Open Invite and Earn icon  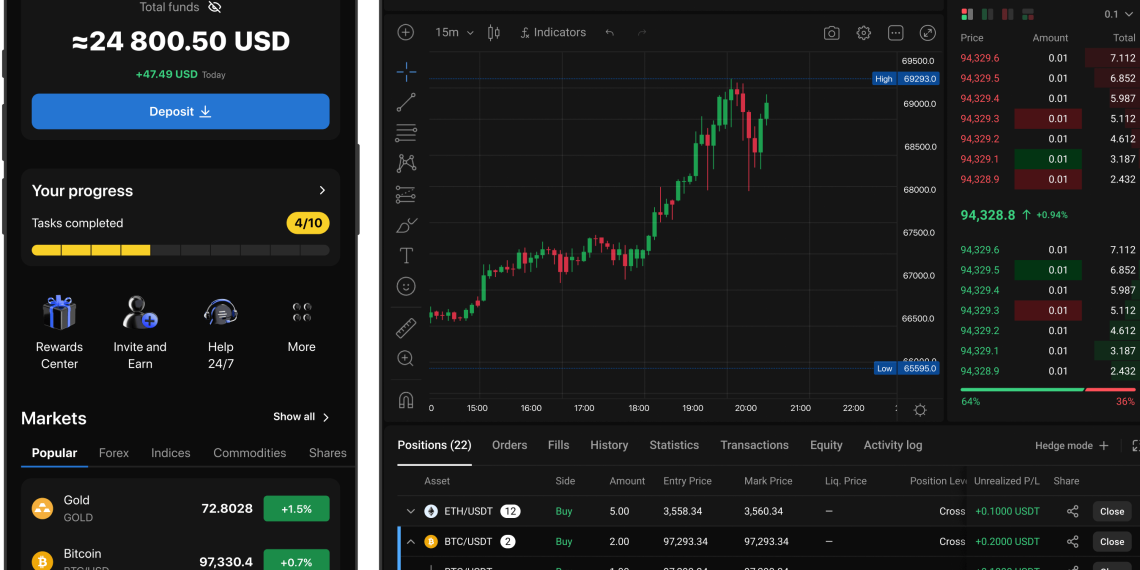pos(140,313)
